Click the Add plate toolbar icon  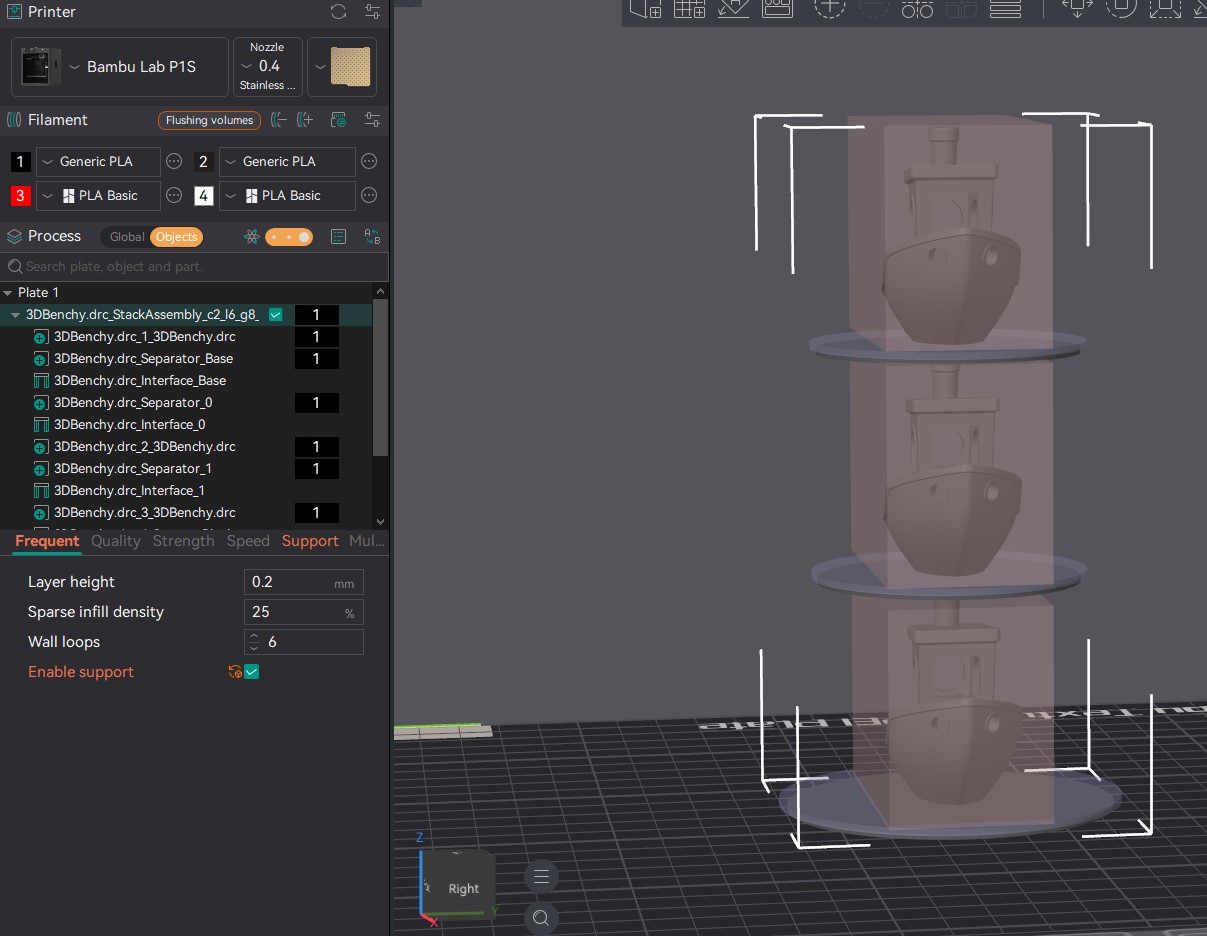point(689,8)
